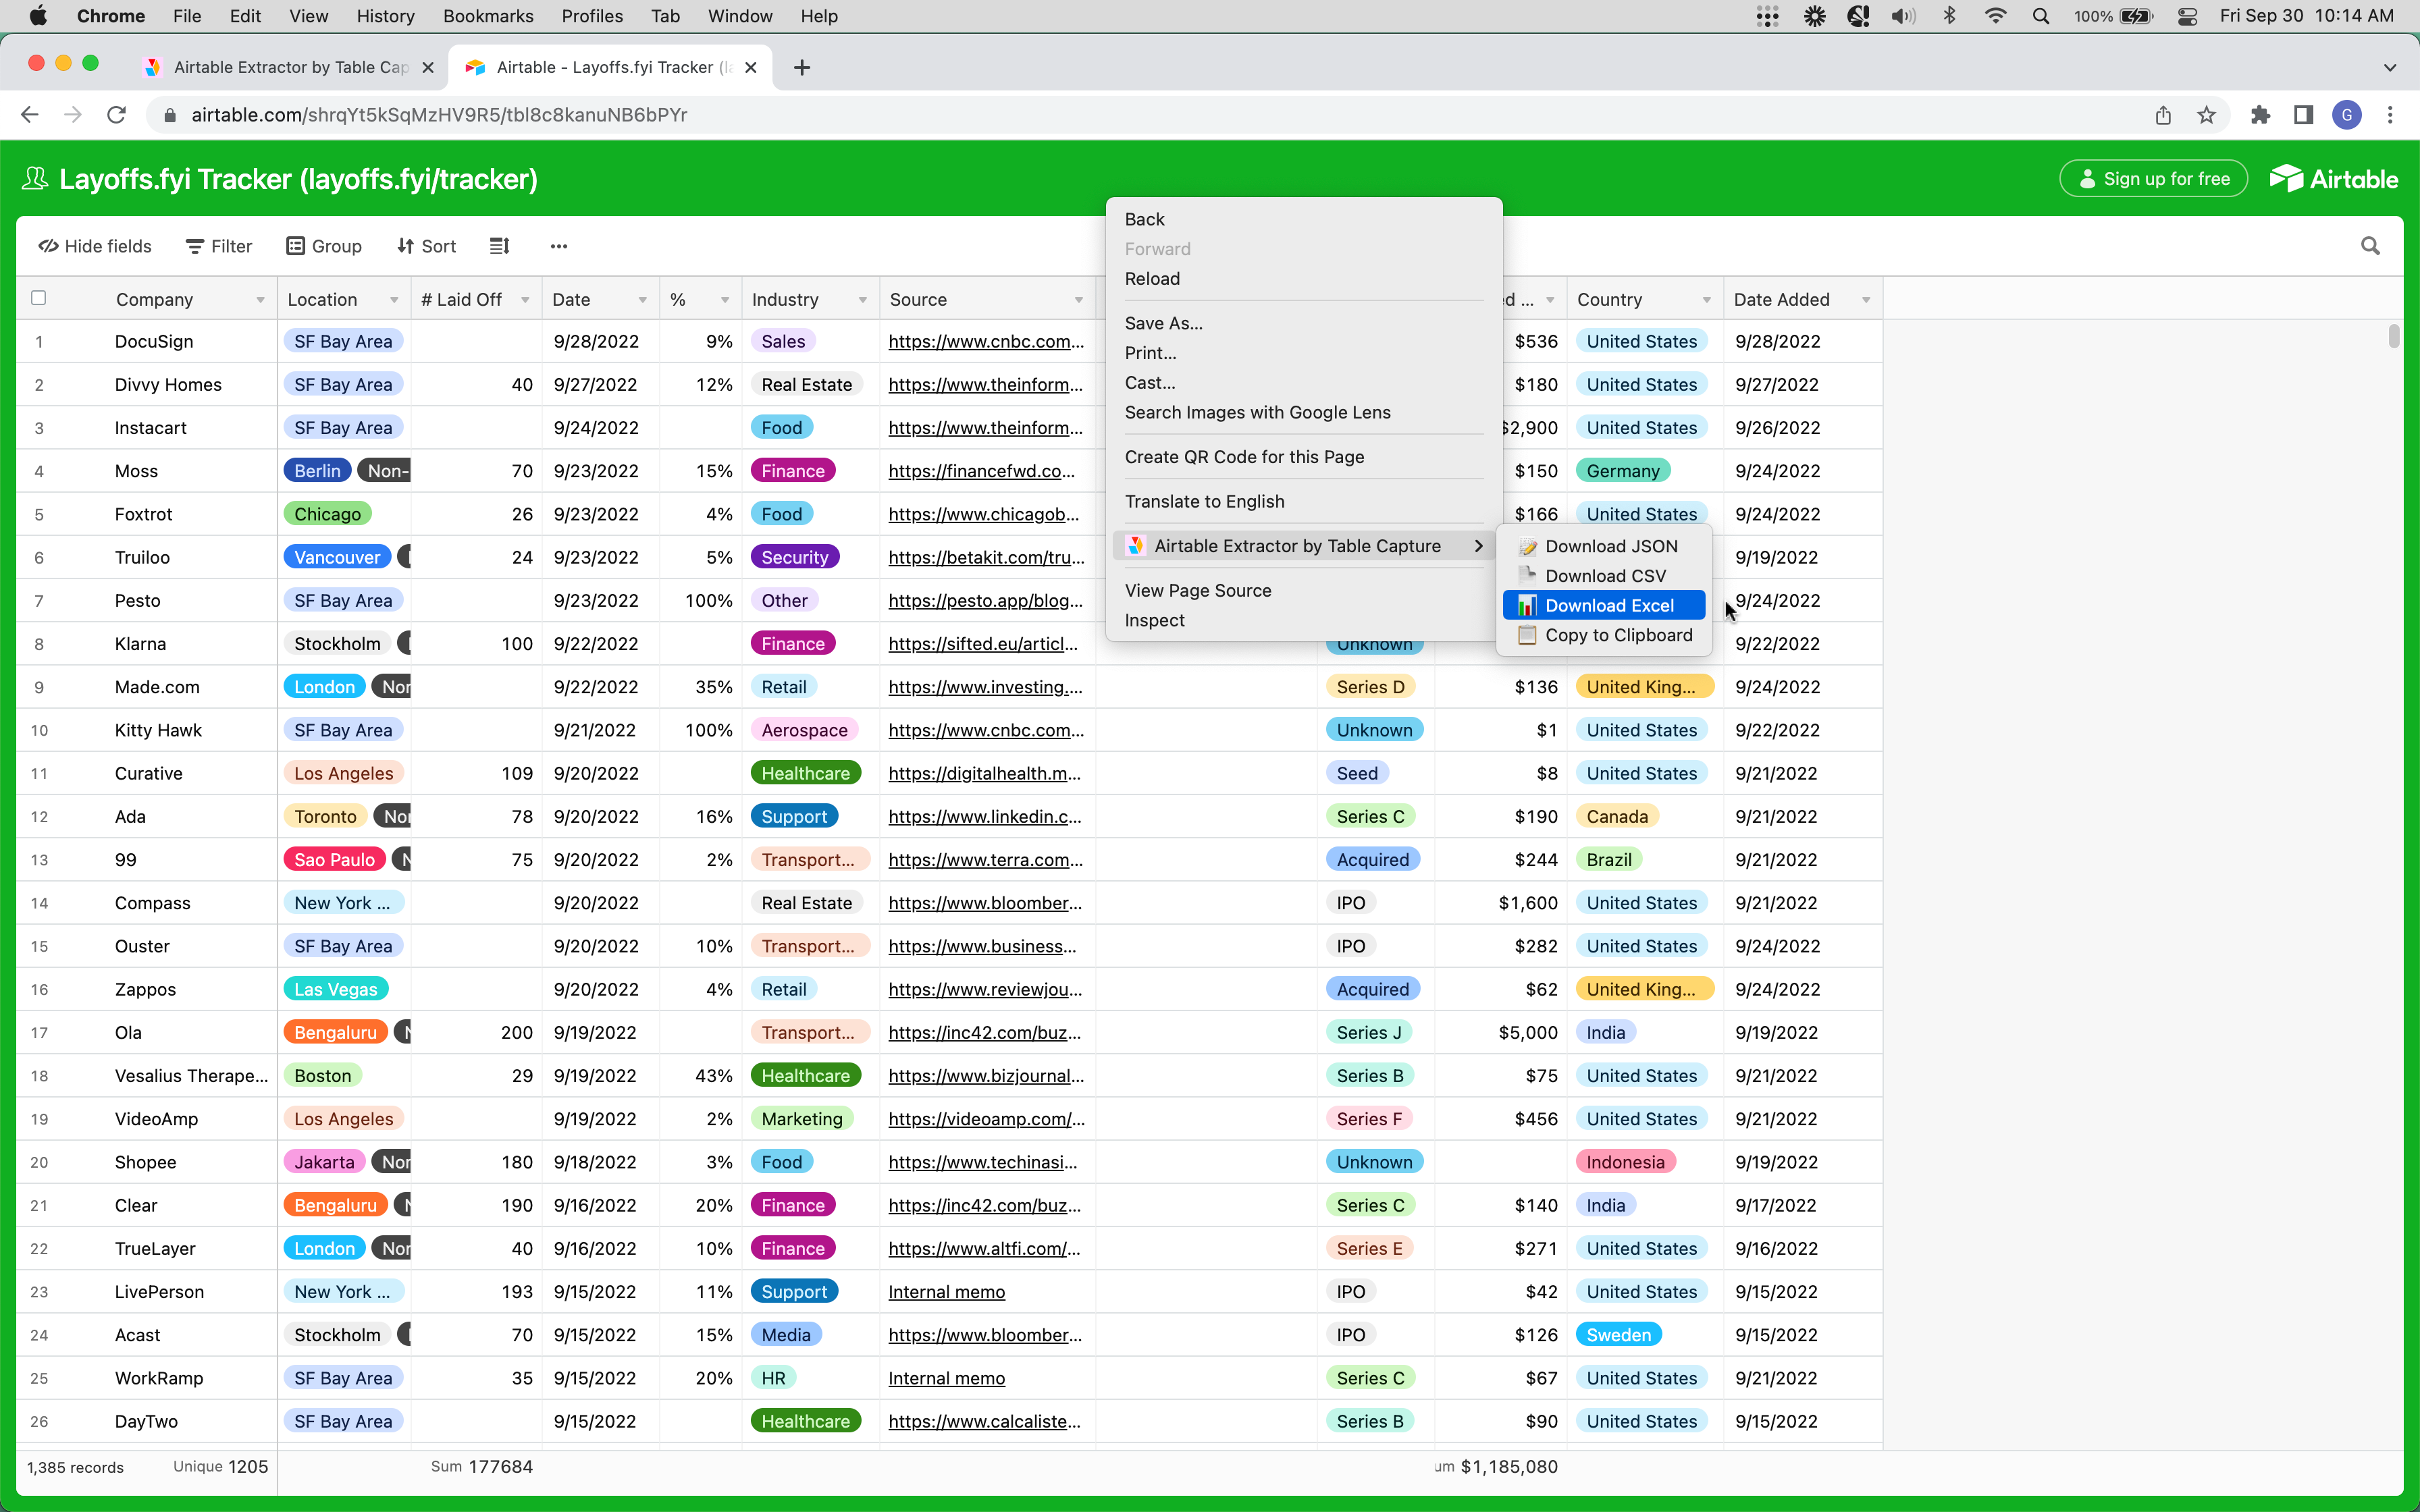
Task: Choose Inspect in the context menu
Action: (x=1303, y=620)
